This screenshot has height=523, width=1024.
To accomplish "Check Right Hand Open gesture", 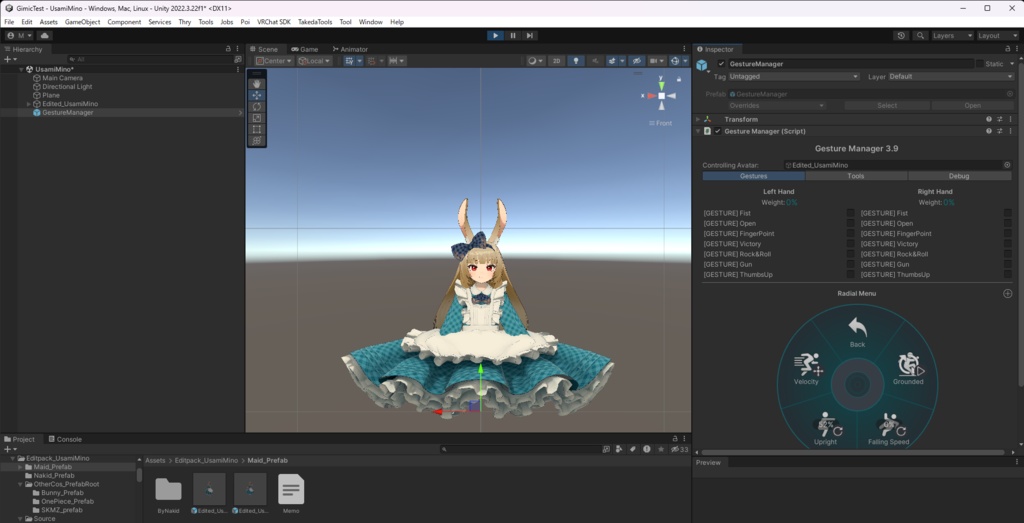I will click(x=1008, y=223).
